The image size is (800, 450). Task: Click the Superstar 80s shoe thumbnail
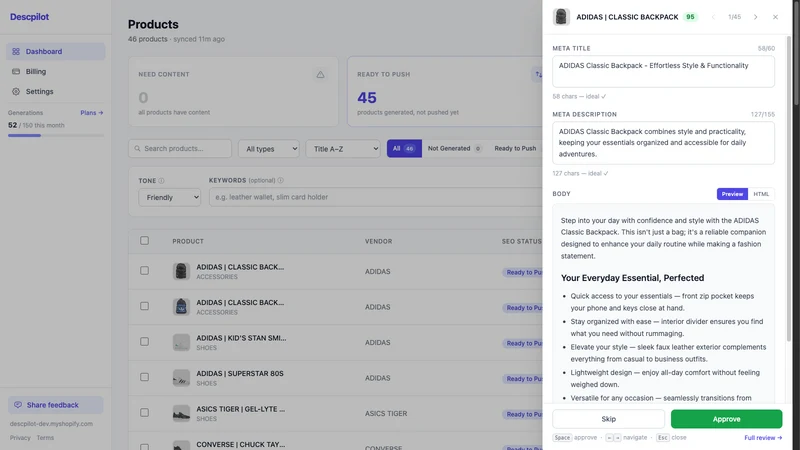(181, 378)
